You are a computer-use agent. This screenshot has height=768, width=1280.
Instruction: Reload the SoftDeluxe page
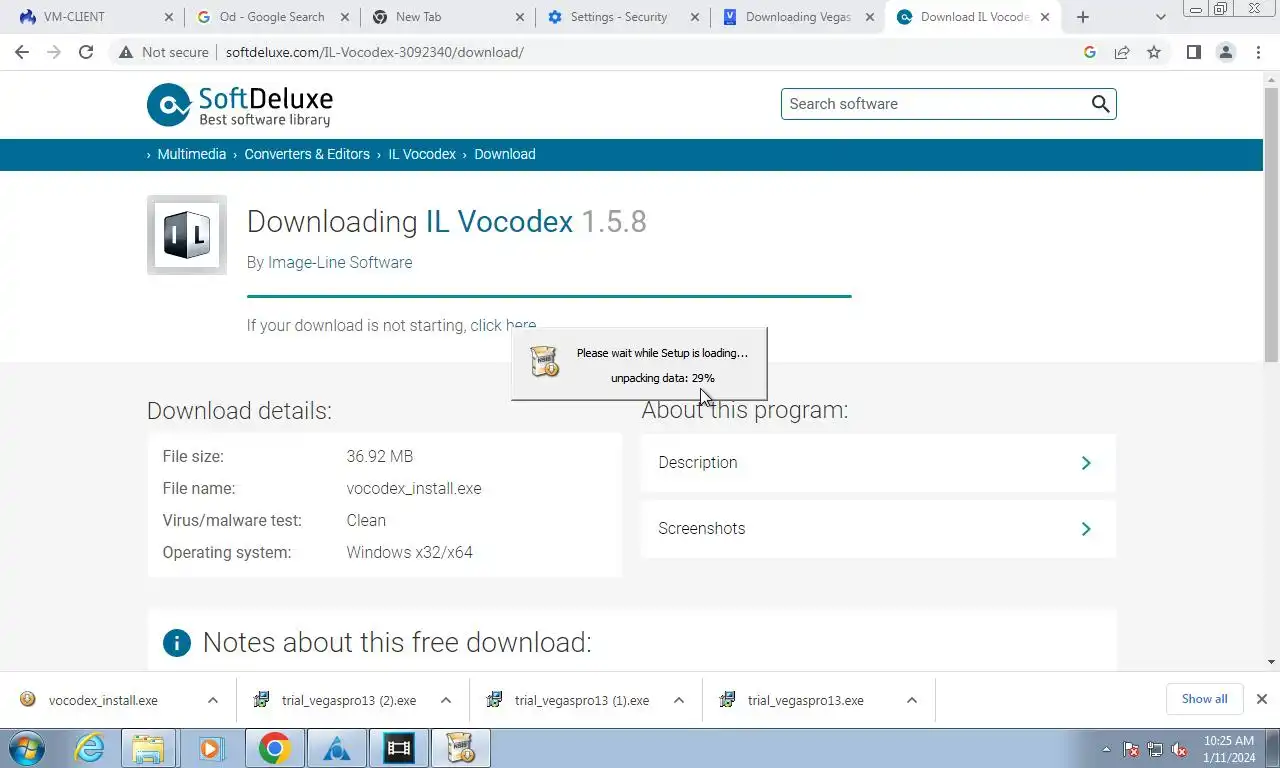point(86,52)
